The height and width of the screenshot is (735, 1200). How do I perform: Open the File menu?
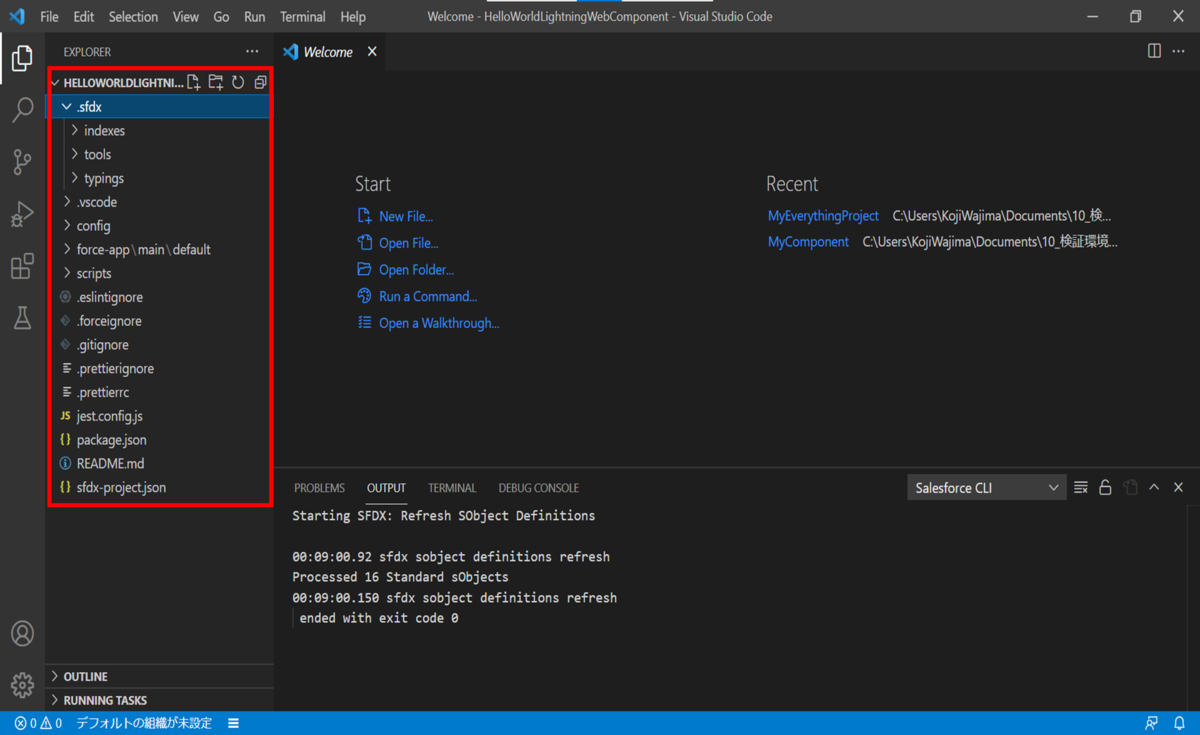click(49, 16)
